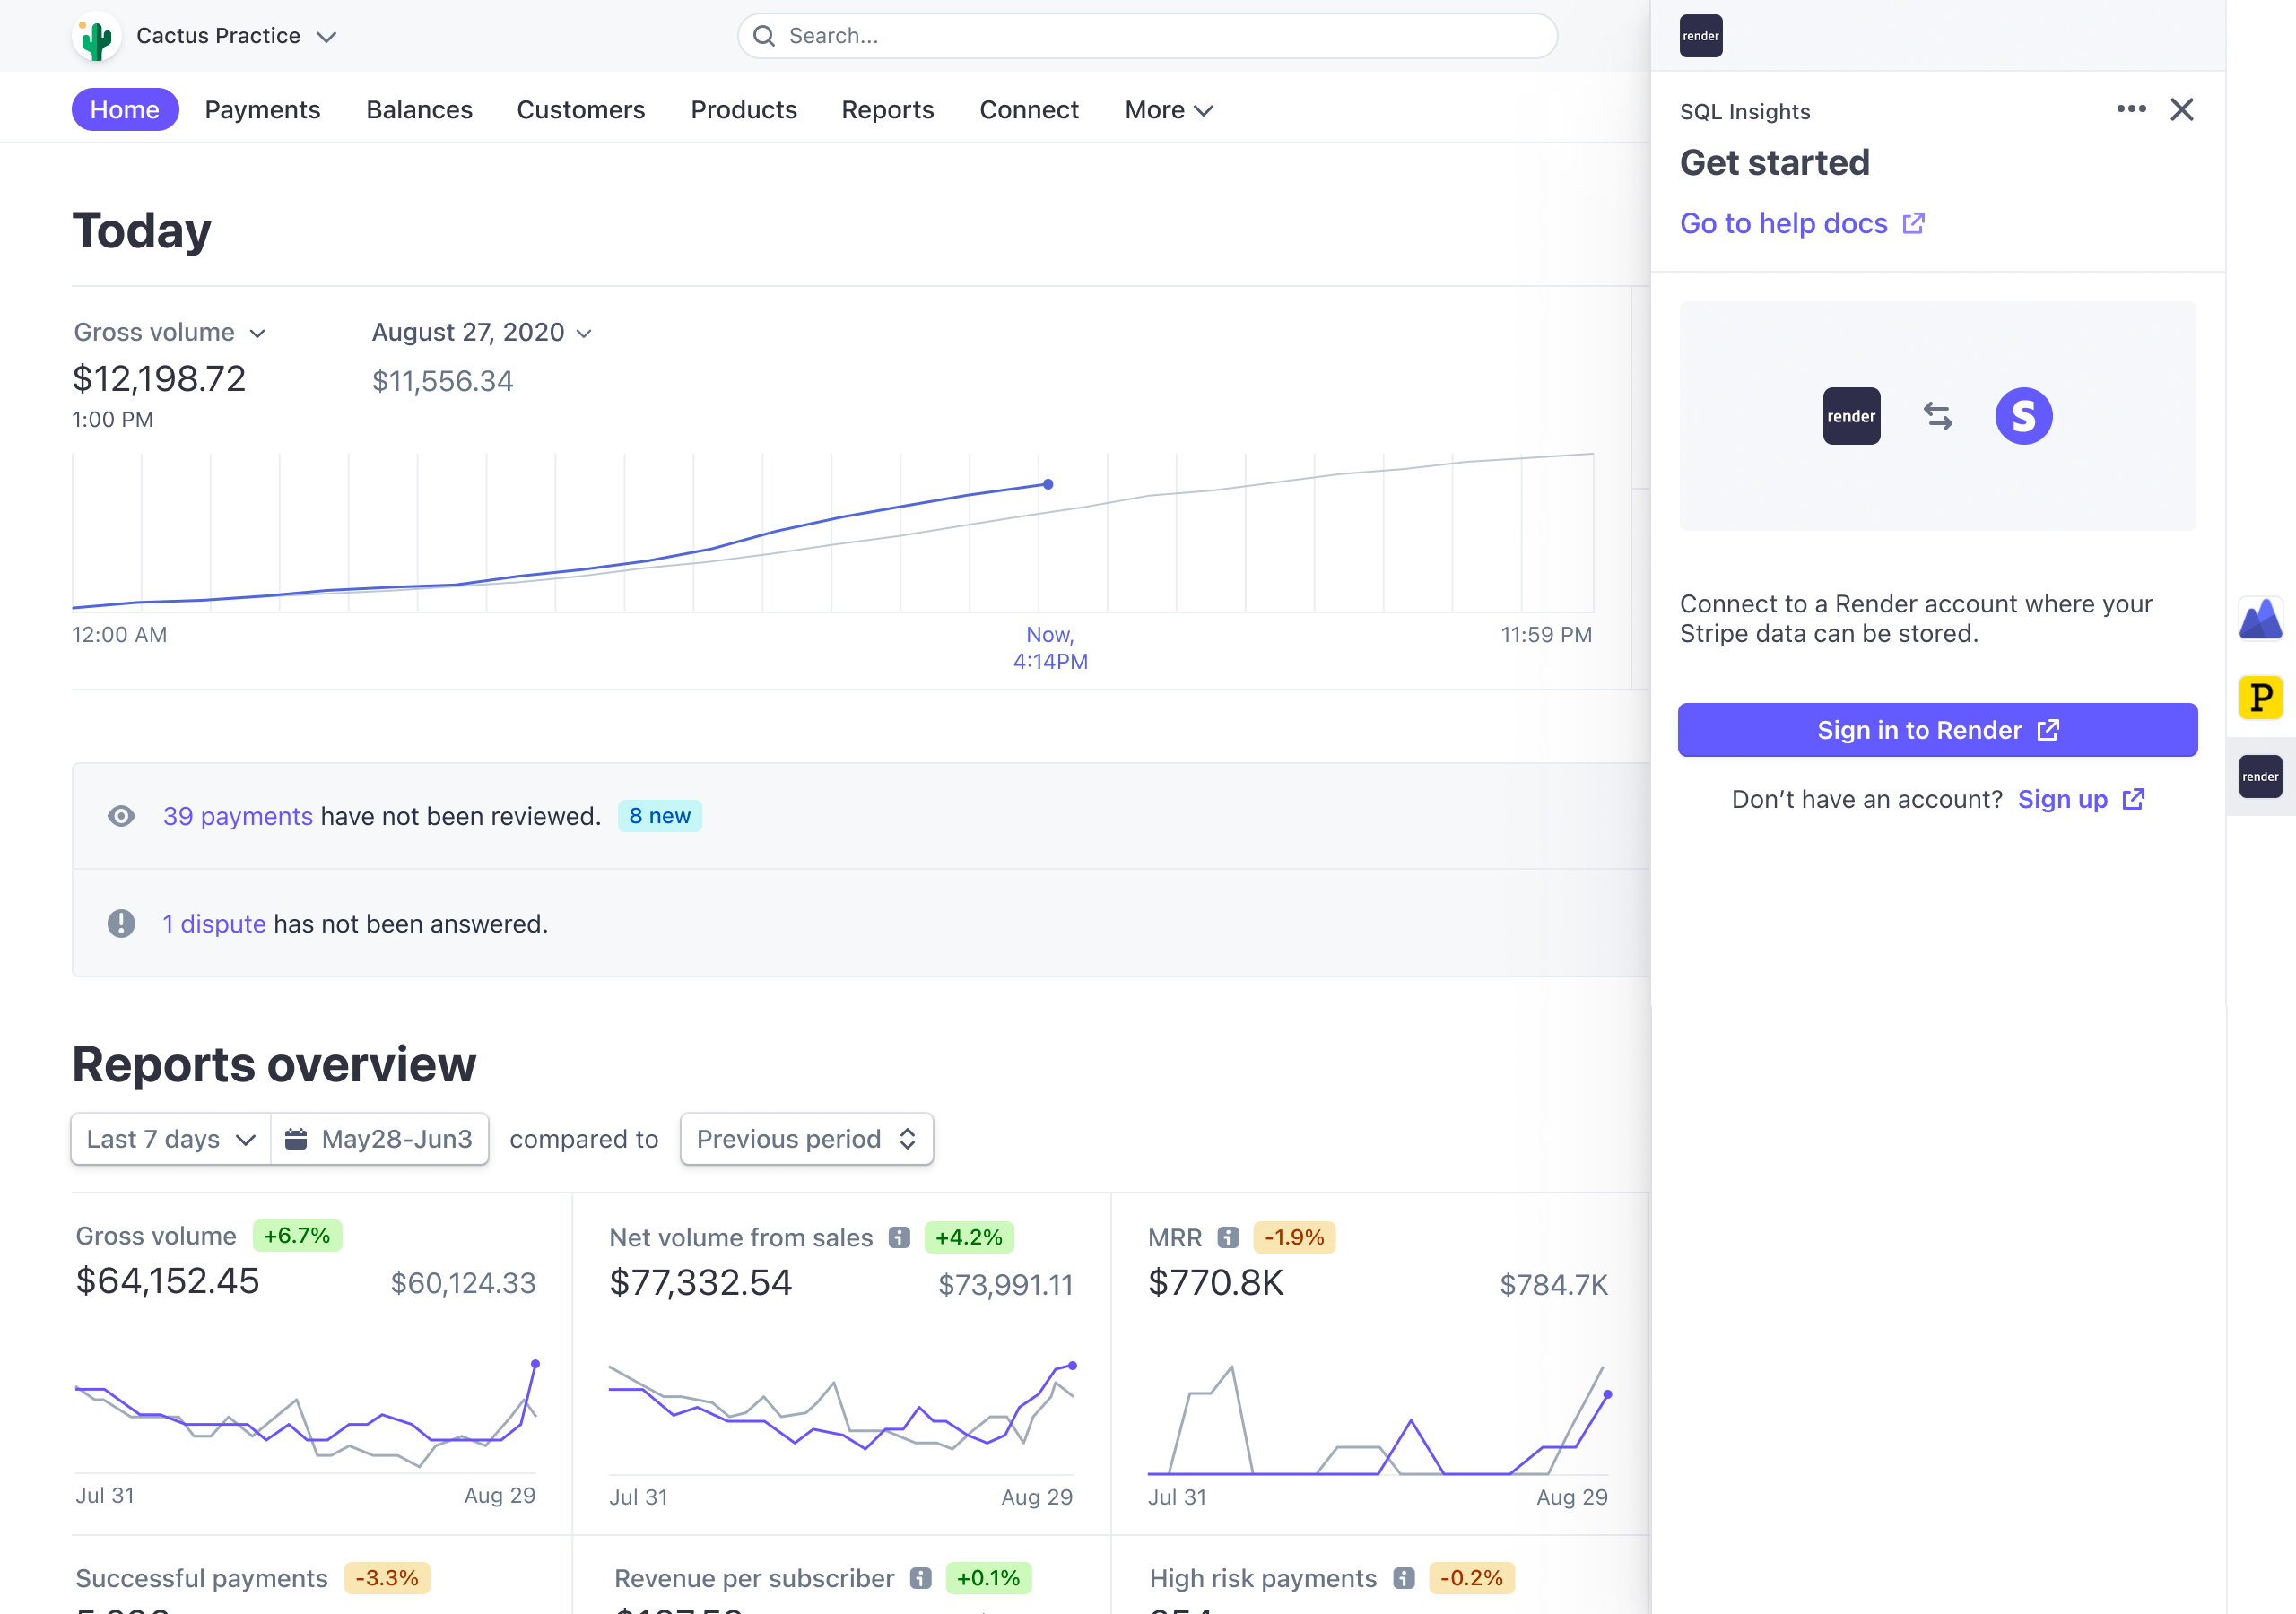This screenshot has height=1614, width=2296.
Task: Open the May28-Jun3 date picker
Action: [x=380, y=1139]
